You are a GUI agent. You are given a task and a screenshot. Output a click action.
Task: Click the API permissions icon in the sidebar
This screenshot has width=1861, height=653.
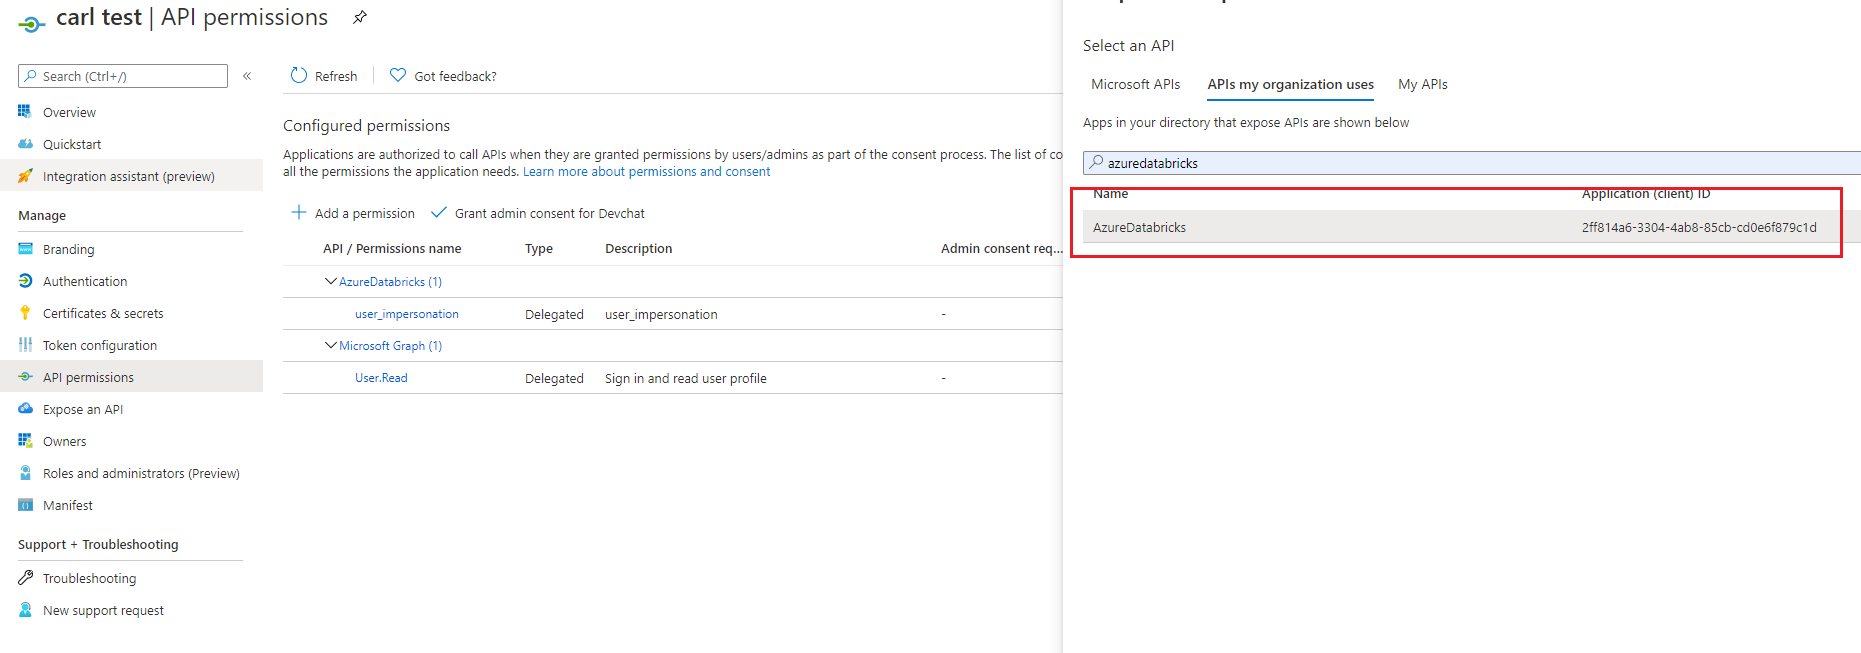tap(25, 377)
